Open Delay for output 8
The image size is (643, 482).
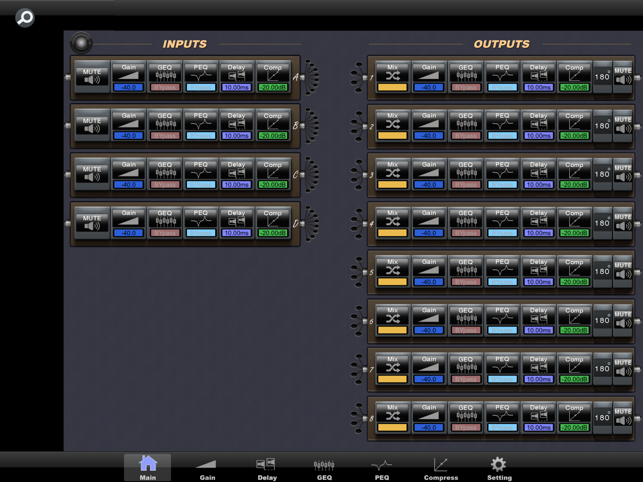point(538,417)
